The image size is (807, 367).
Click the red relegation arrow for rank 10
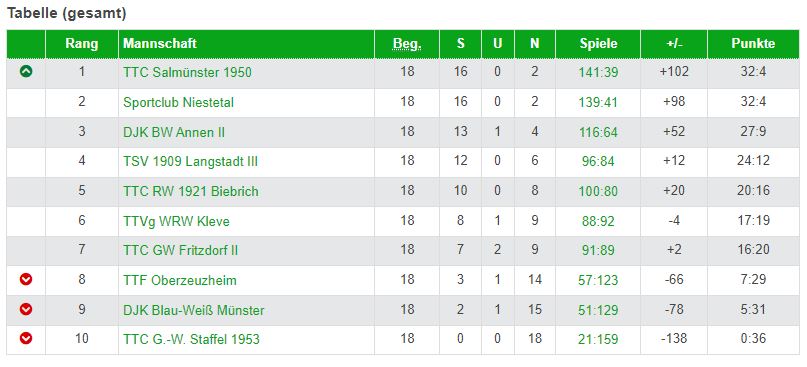[x=26, y=339]
